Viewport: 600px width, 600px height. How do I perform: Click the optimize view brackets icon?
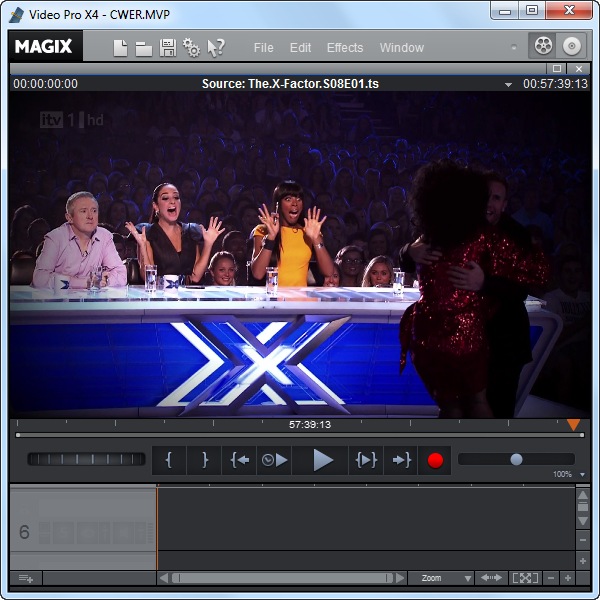point(525,578)
